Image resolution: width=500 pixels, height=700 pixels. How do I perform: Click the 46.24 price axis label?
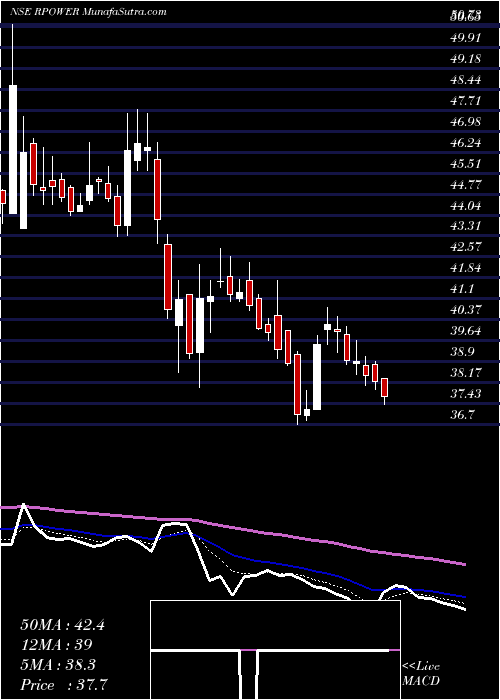point(465,143)
